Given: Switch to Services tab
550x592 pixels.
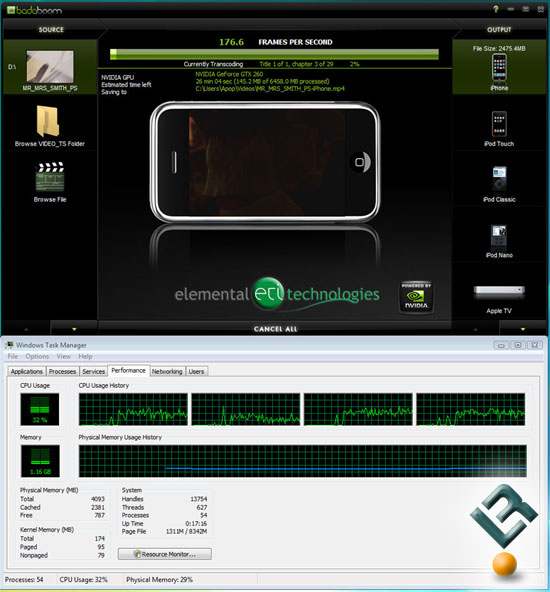Looking at the screenshot, I should coord(94,372).
